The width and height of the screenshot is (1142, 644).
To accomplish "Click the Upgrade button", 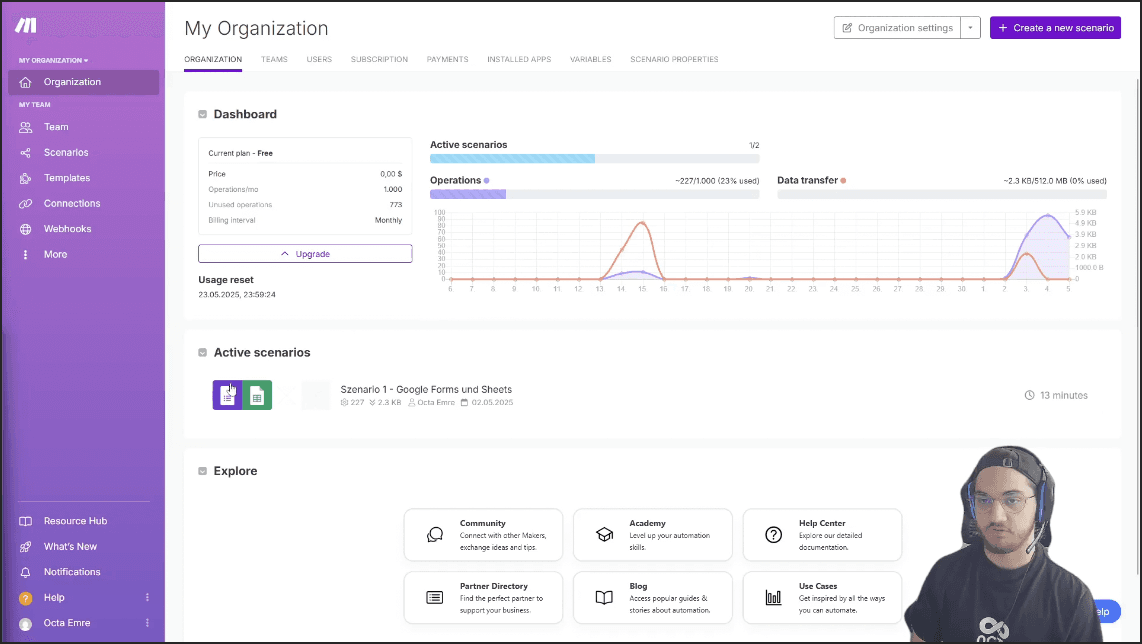I will [305, 254].
